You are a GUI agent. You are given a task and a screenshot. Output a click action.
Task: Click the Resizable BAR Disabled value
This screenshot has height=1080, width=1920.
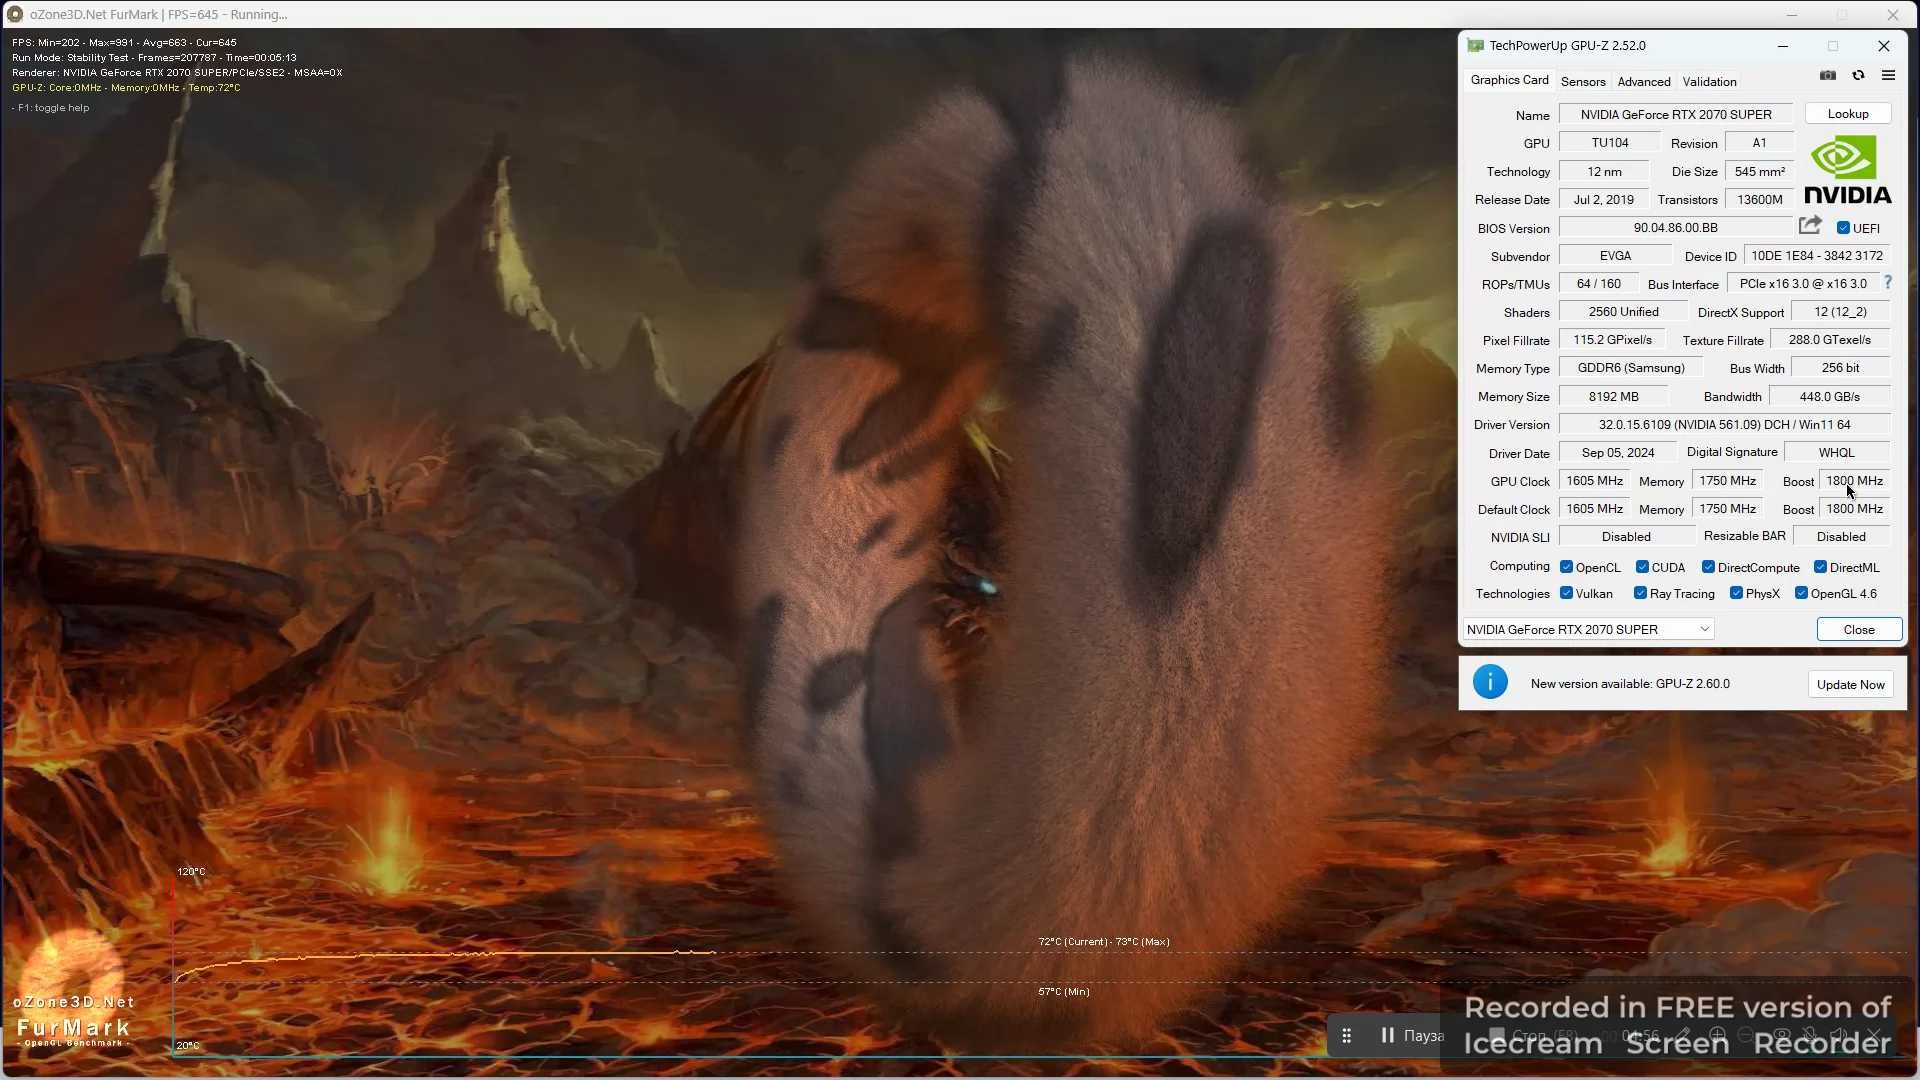1841,537
